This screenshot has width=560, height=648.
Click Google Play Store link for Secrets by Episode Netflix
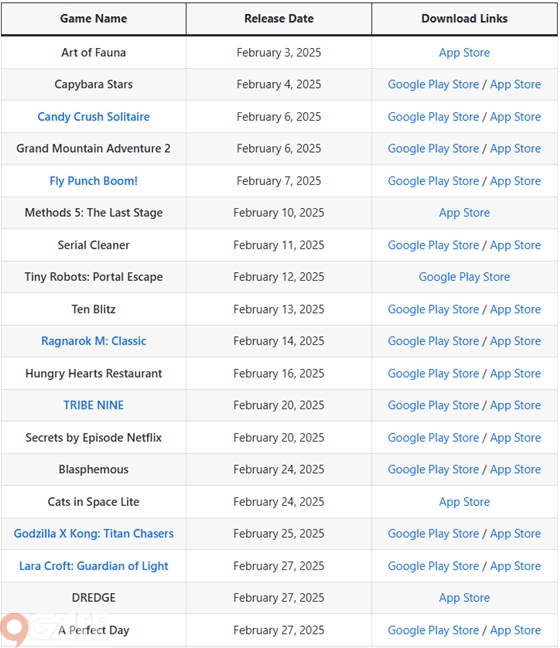pyautogui.click(x=433, y=438)
